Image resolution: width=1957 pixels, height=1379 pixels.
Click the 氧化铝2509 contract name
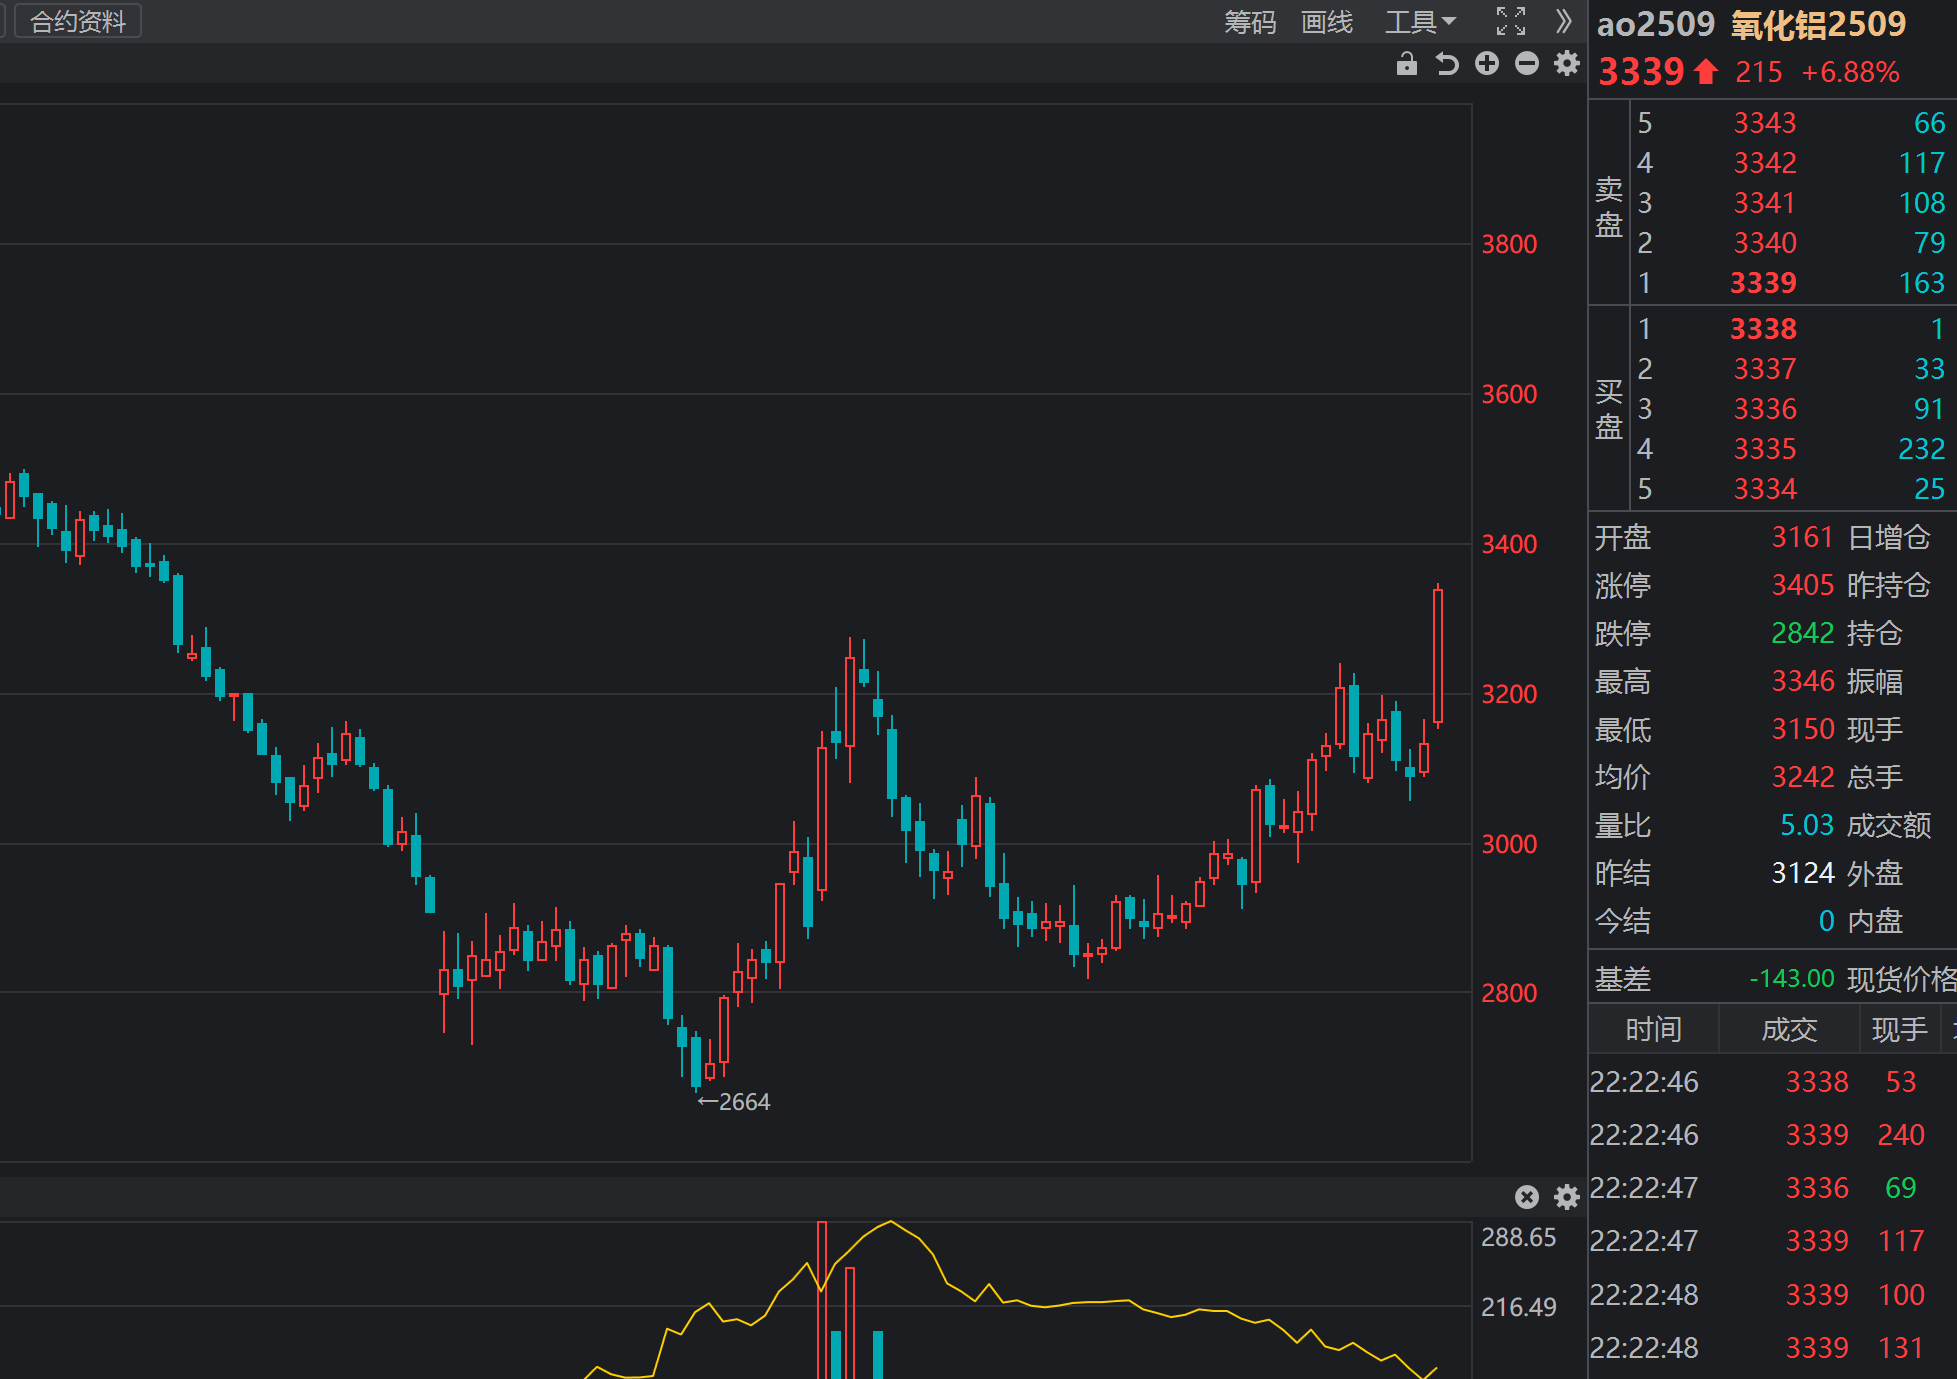(1819, 24)
